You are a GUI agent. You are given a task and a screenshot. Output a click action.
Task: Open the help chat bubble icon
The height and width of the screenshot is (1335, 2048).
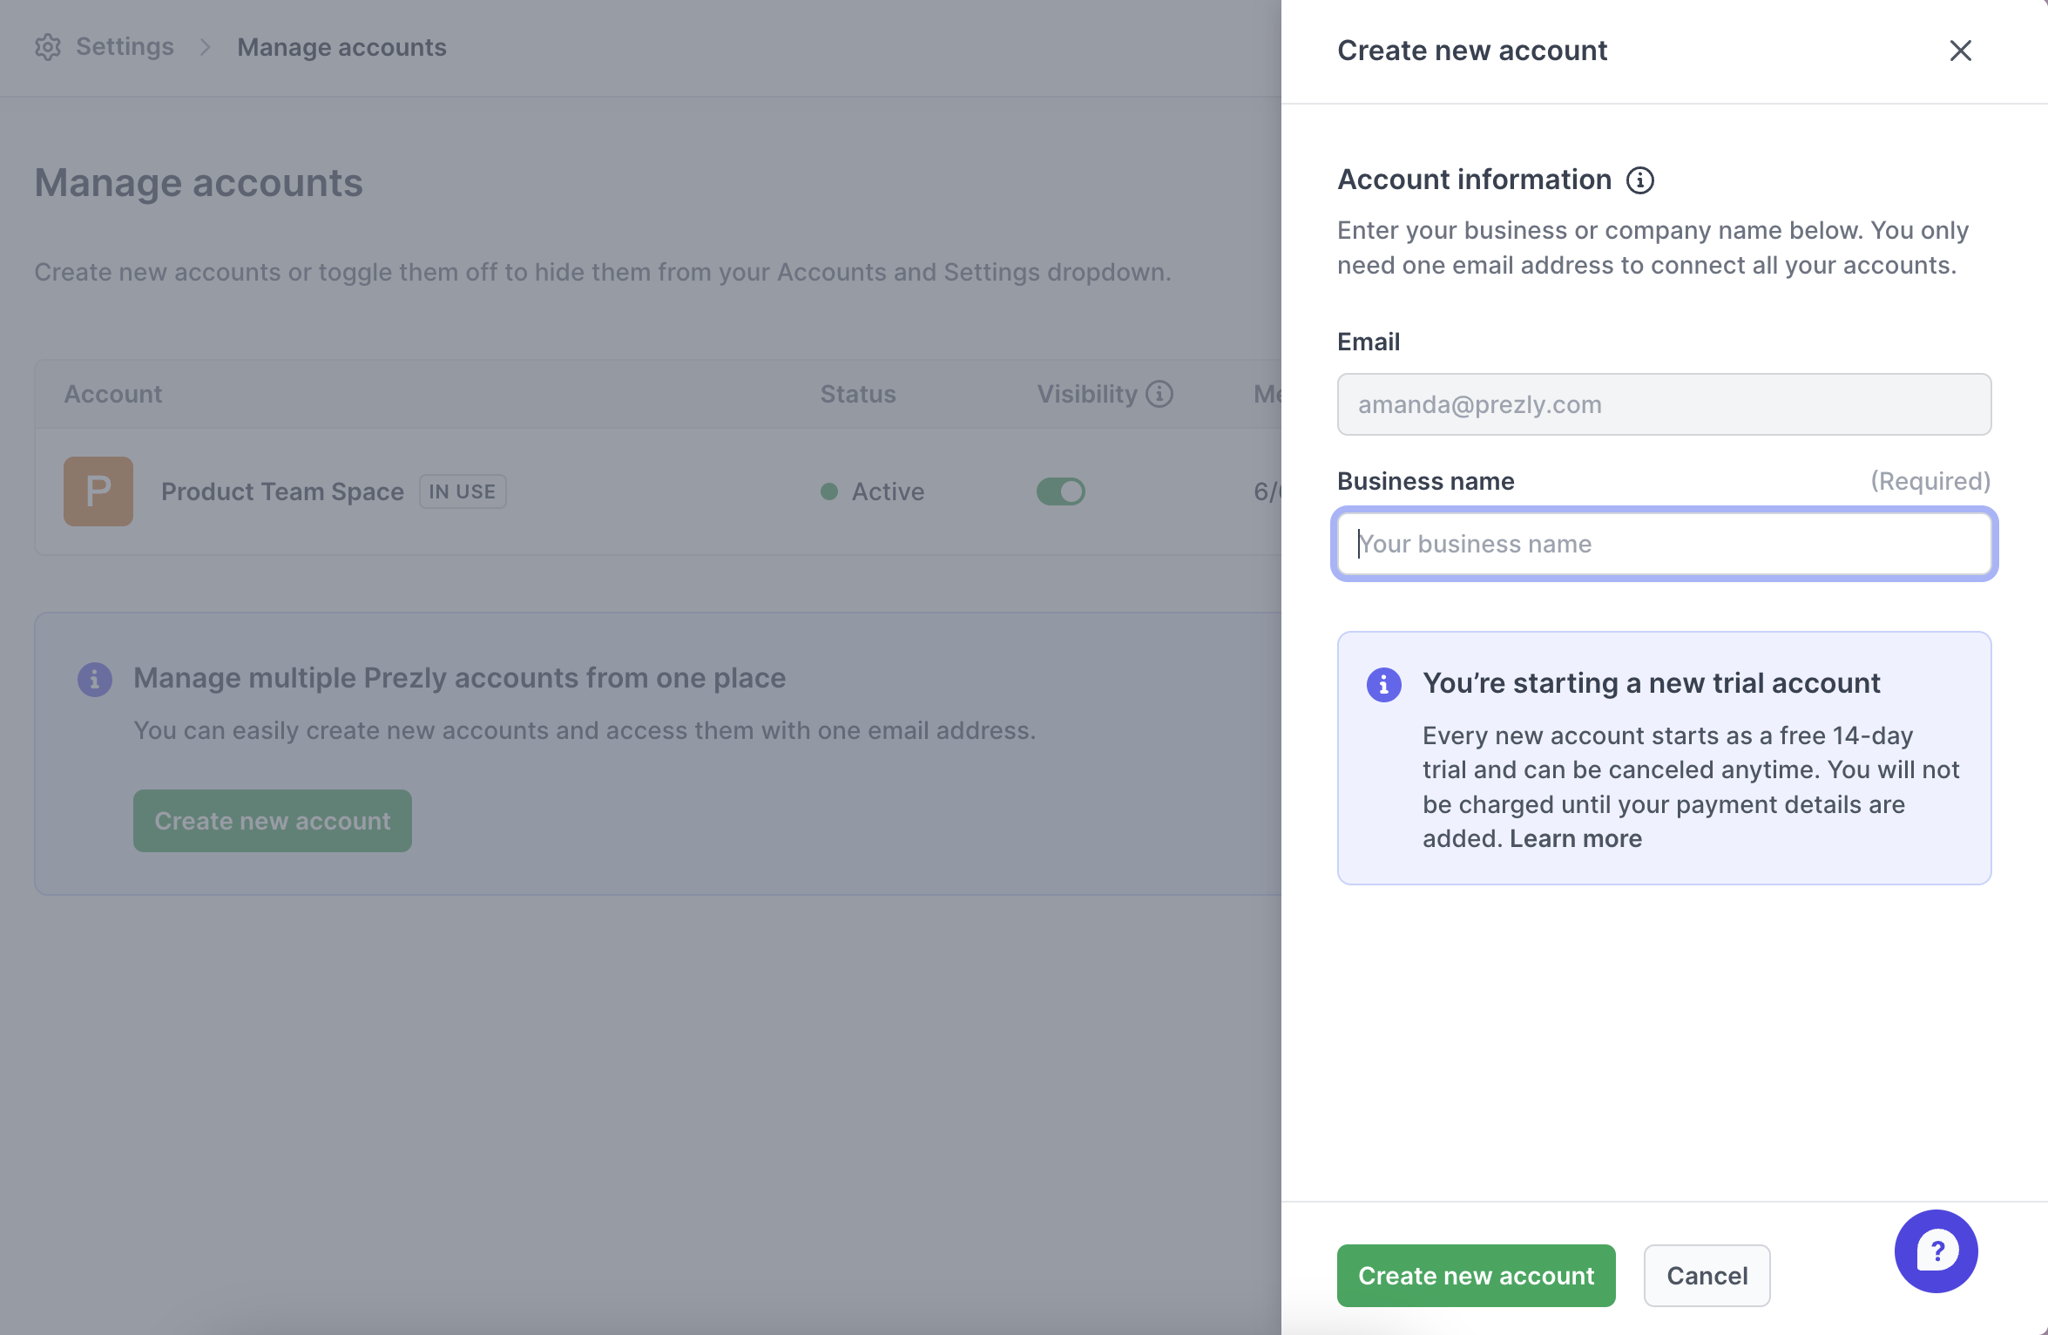click(x=1935, y=1251)
